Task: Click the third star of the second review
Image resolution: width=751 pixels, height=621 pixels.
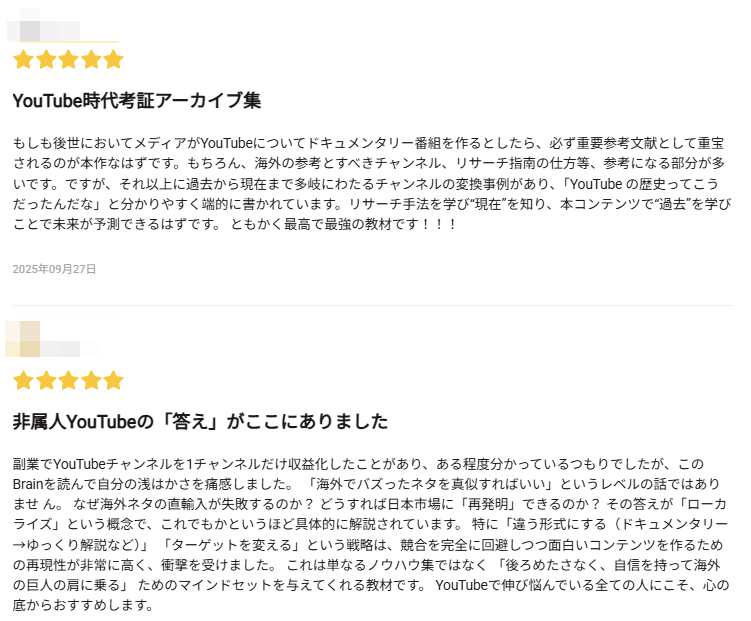Action: point(68,381)
